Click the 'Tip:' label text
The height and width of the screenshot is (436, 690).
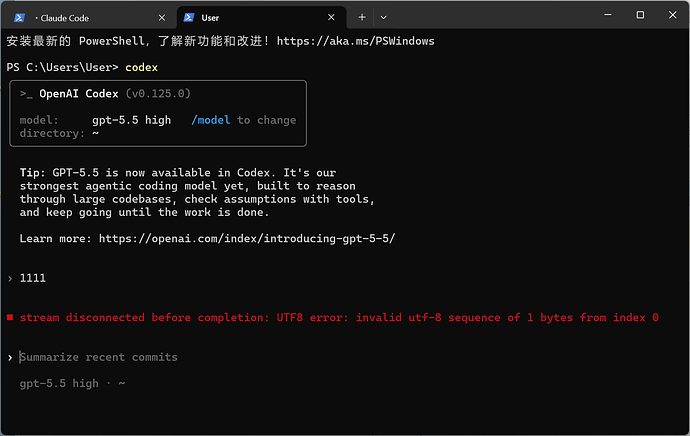[32, 172]
